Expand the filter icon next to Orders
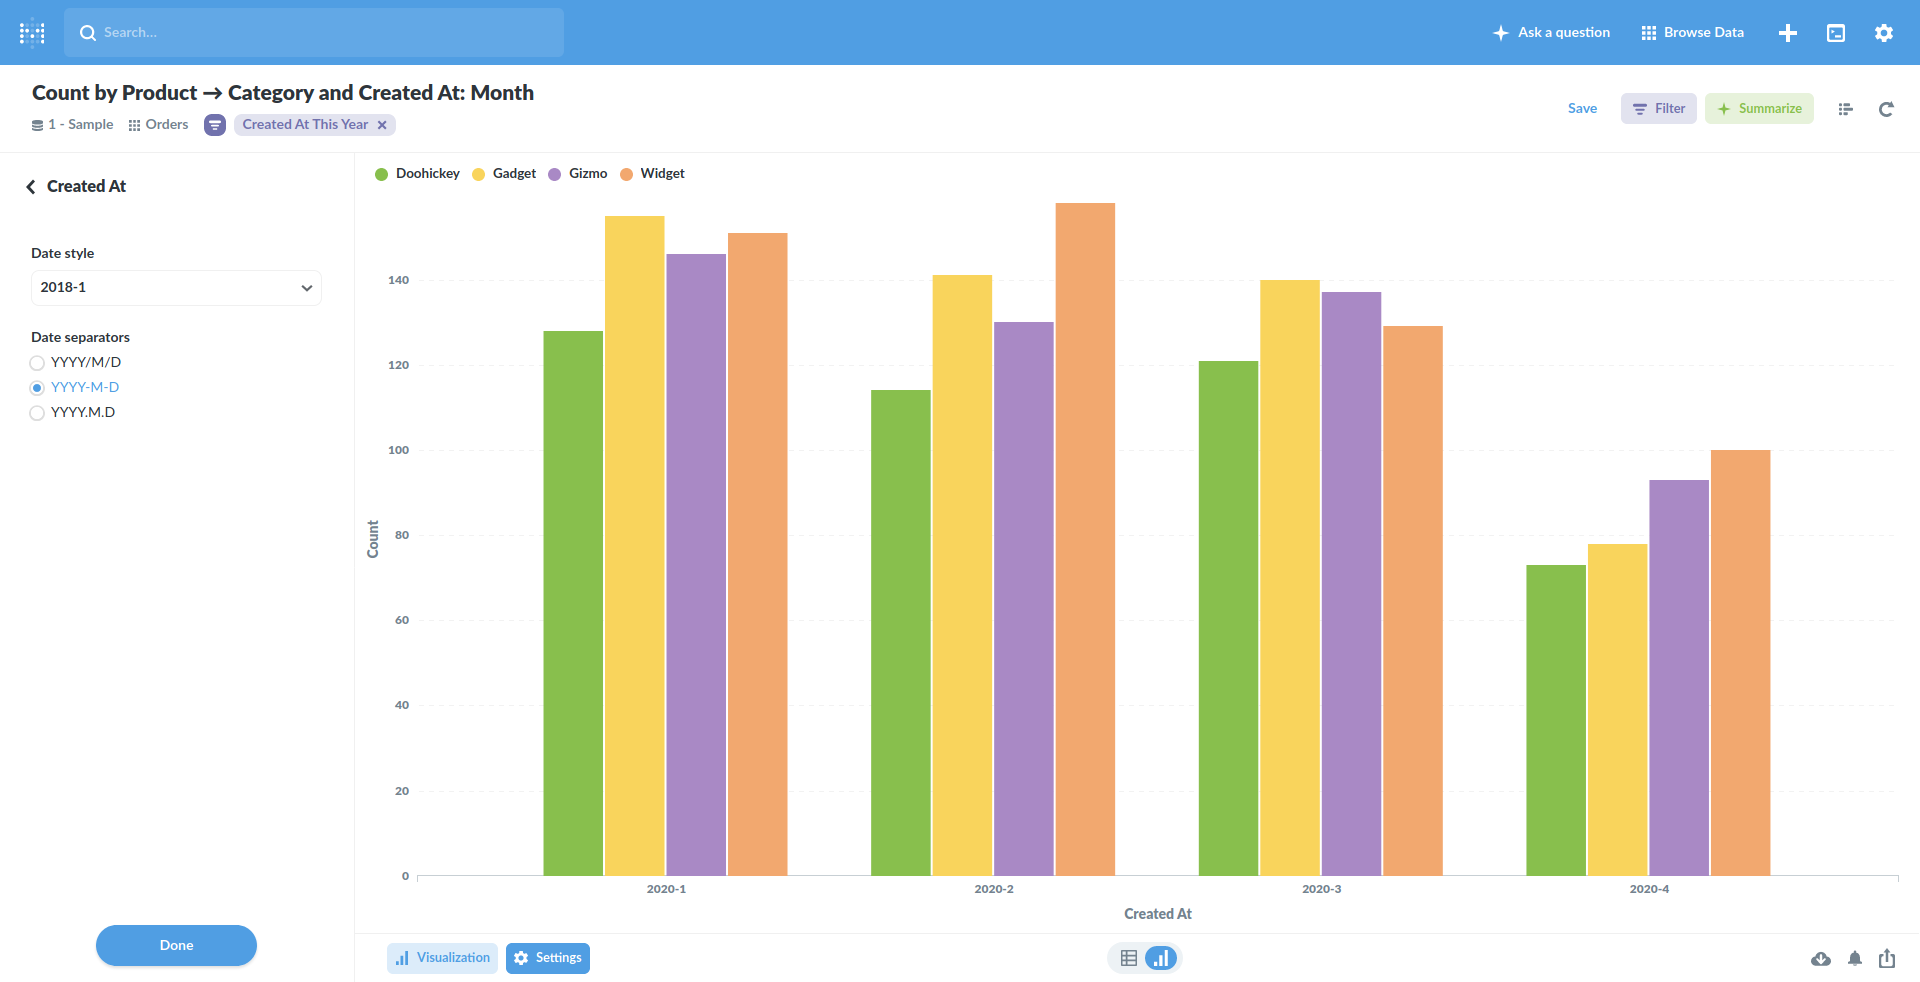Viewport: 1920px width, 982px height. (214, 125)
